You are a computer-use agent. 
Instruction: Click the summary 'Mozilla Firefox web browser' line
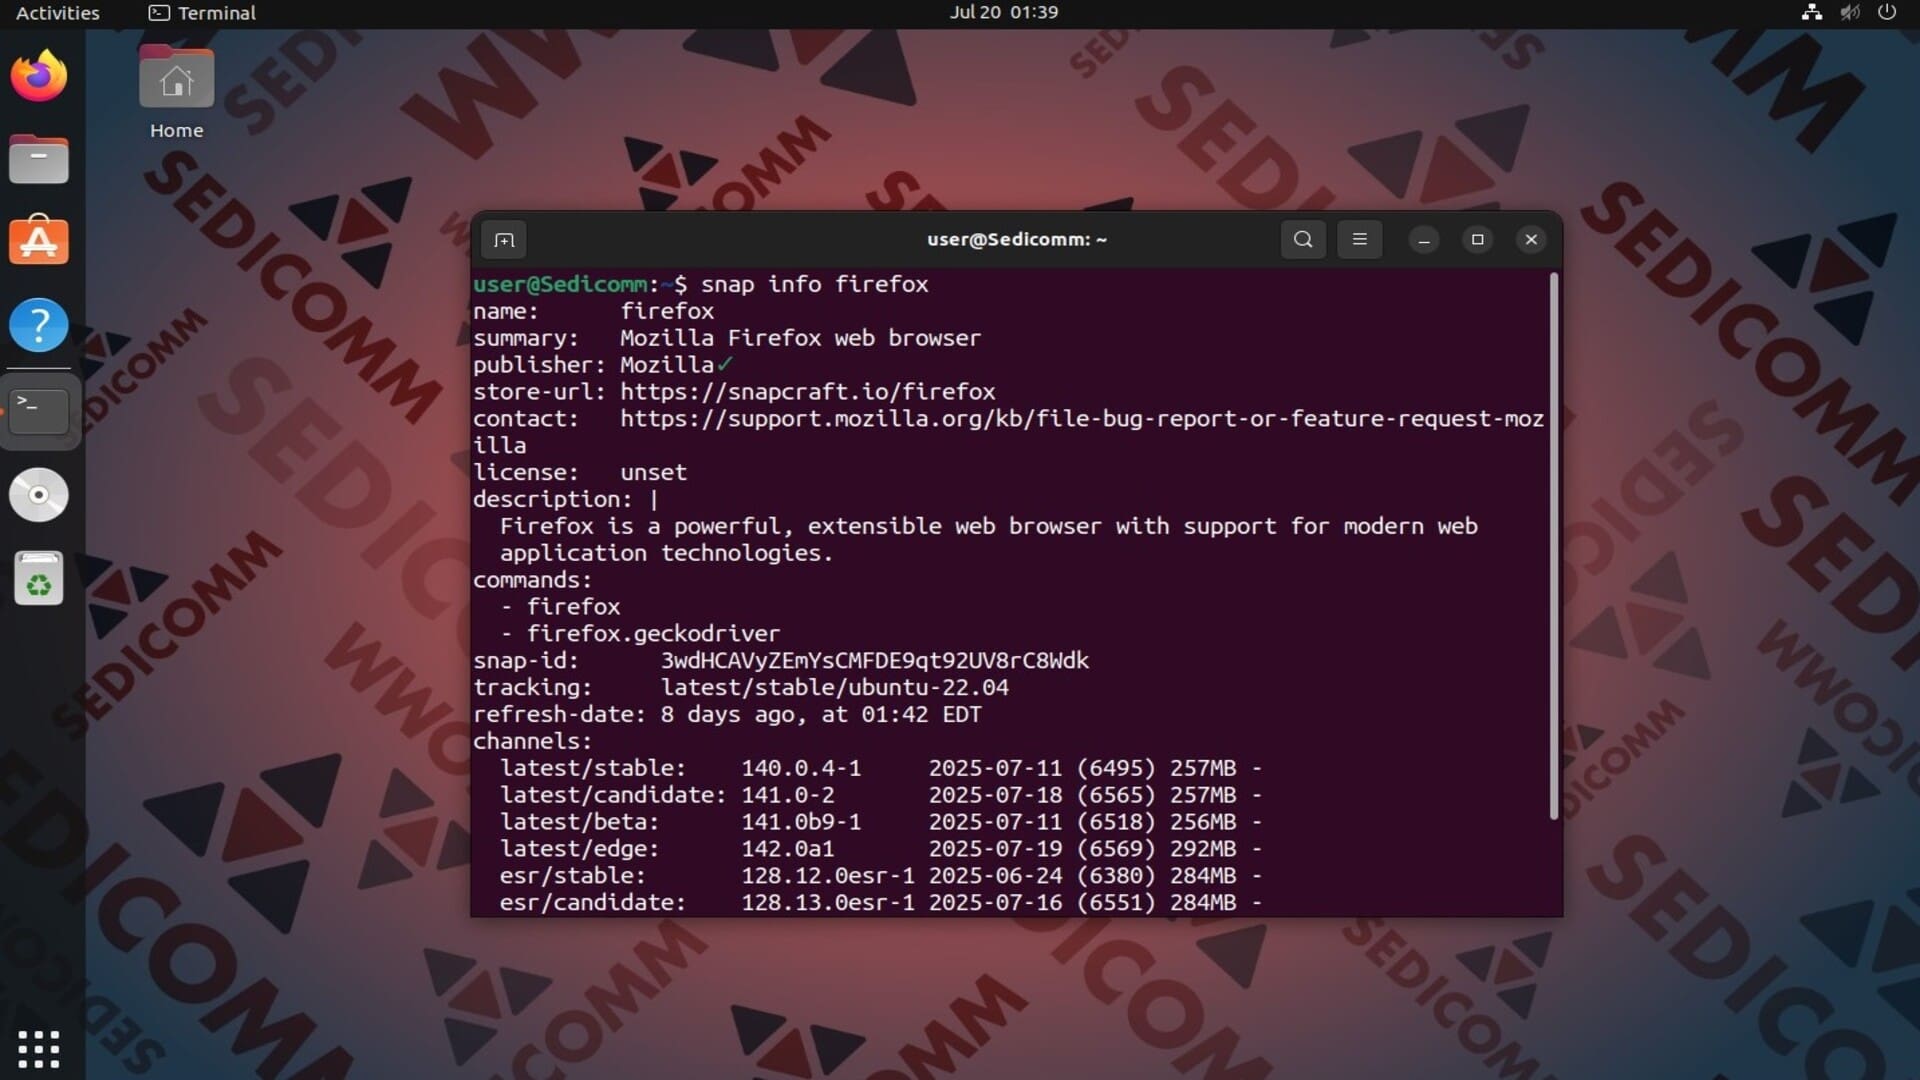pyautogui.click(x=727, y=339)
